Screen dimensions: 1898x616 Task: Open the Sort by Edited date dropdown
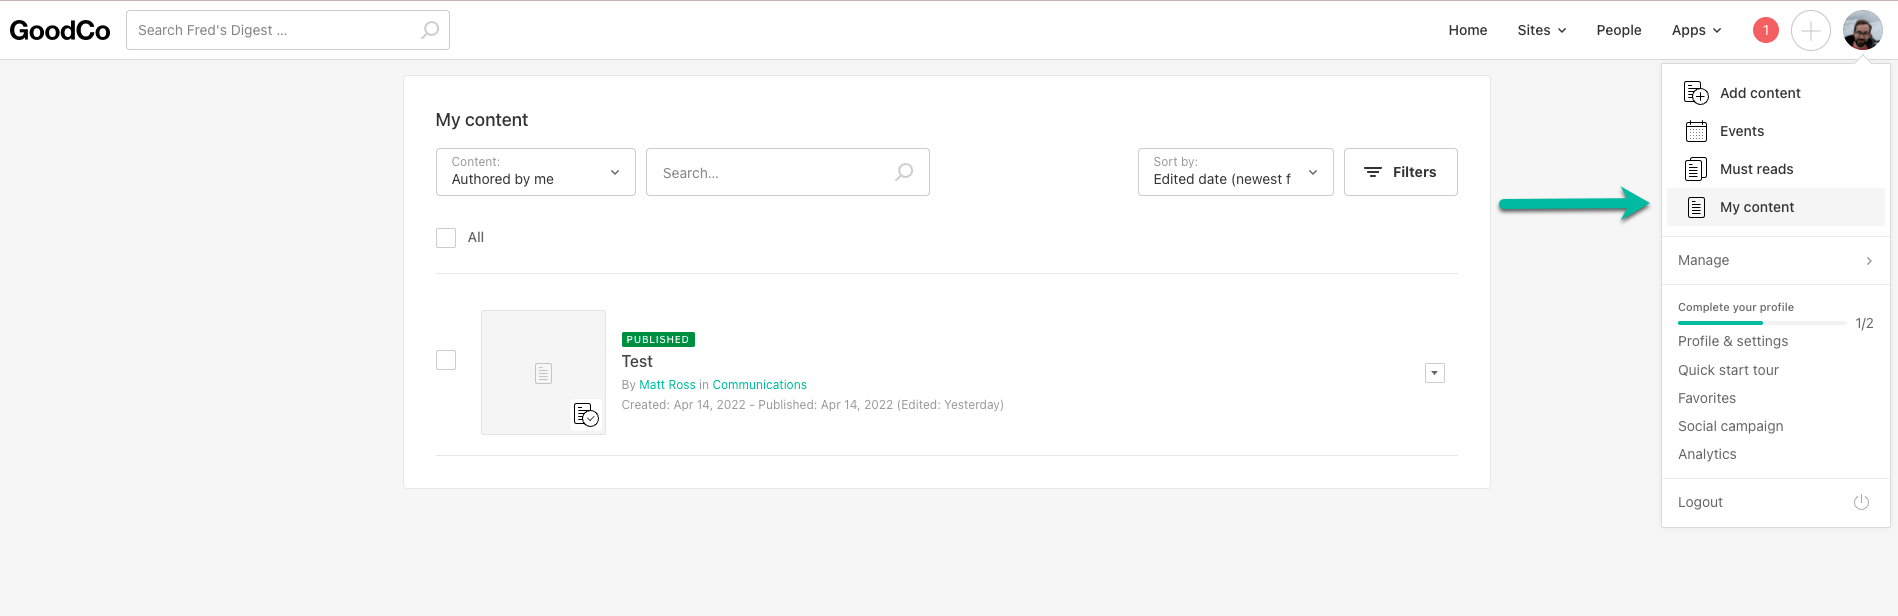(x=1235, y=172)
